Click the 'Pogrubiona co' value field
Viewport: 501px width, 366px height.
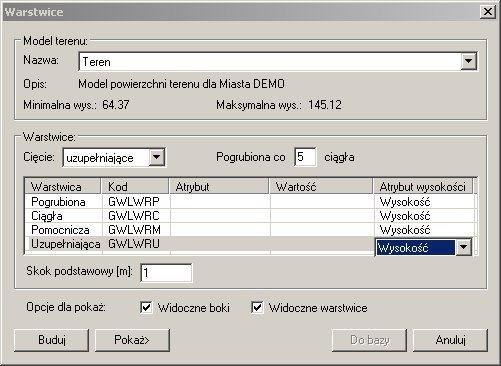[305, 157]
